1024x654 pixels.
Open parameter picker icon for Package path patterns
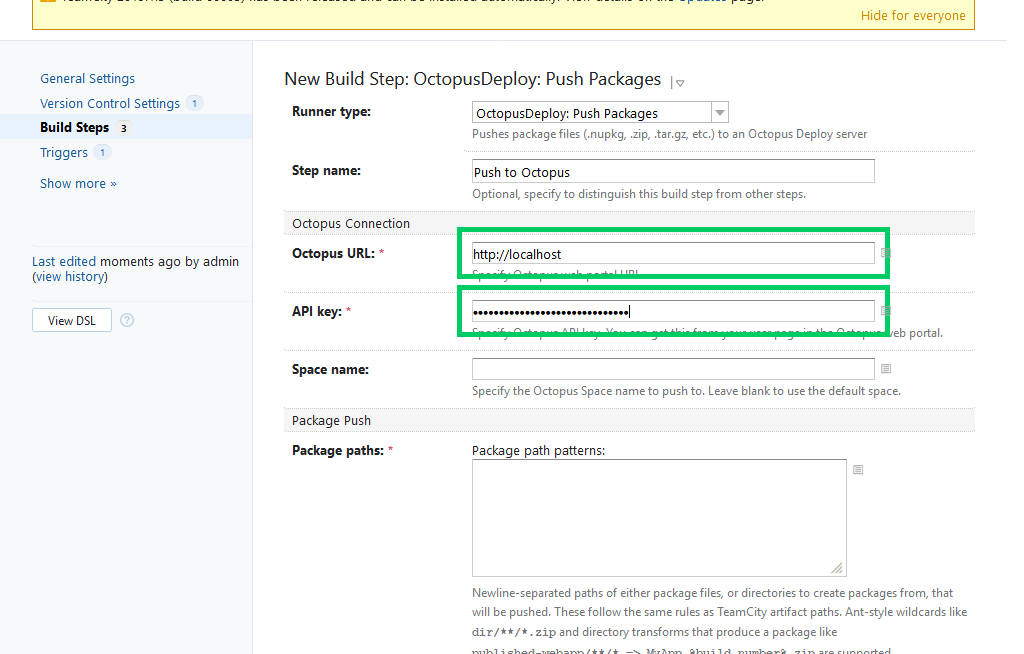coord(858,470)
